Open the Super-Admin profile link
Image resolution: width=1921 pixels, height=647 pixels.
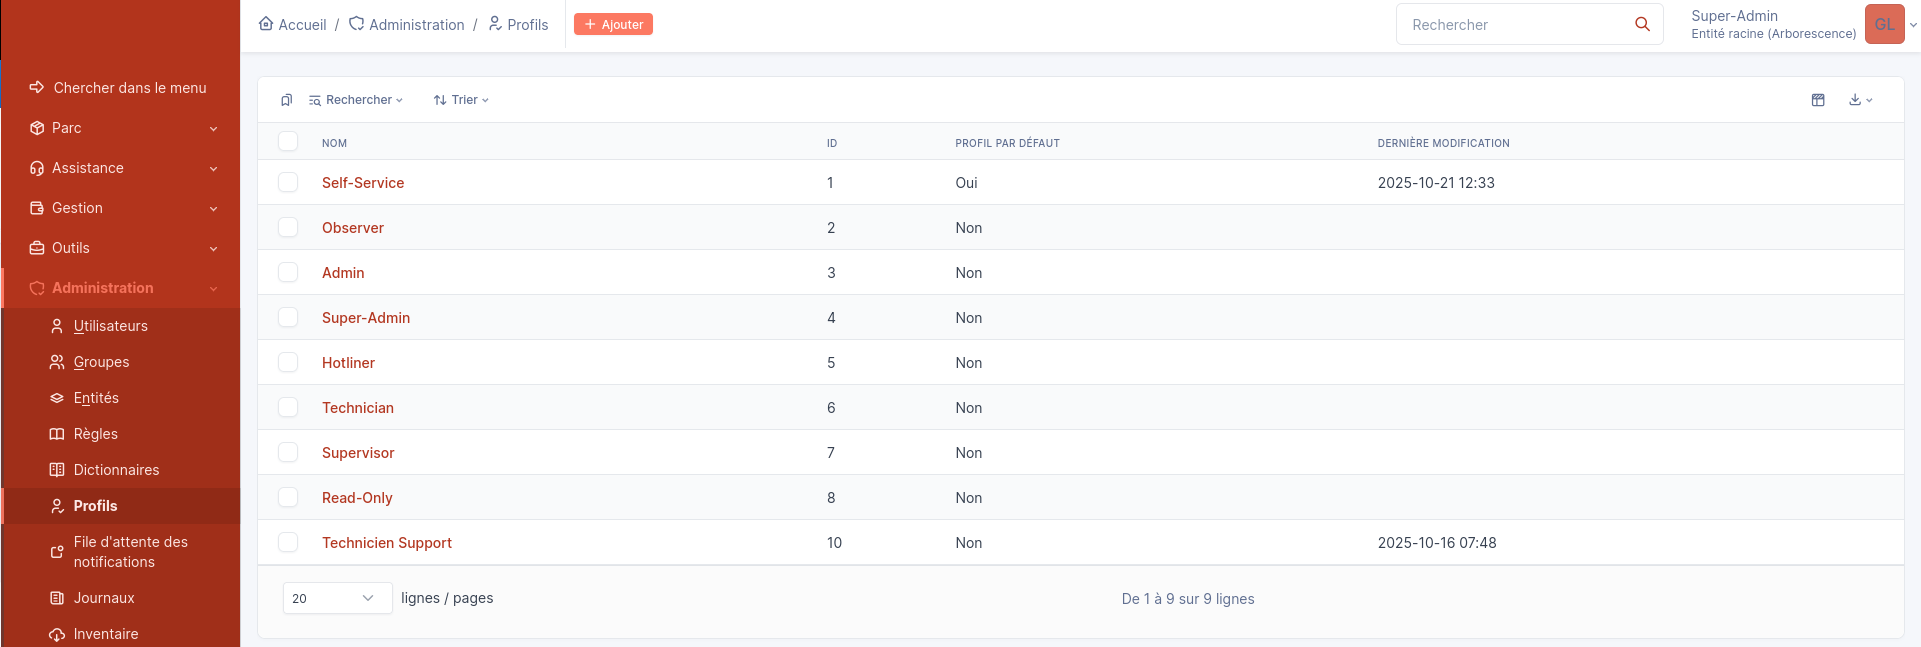366,318
